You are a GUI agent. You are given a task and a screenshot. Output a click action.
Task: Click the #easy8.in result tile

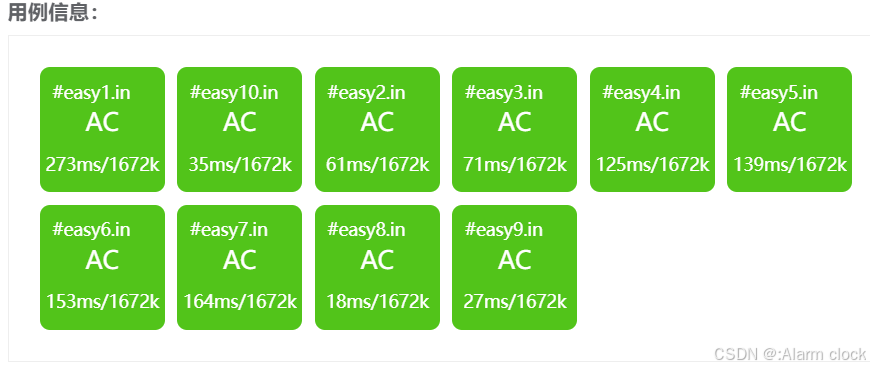377,267
